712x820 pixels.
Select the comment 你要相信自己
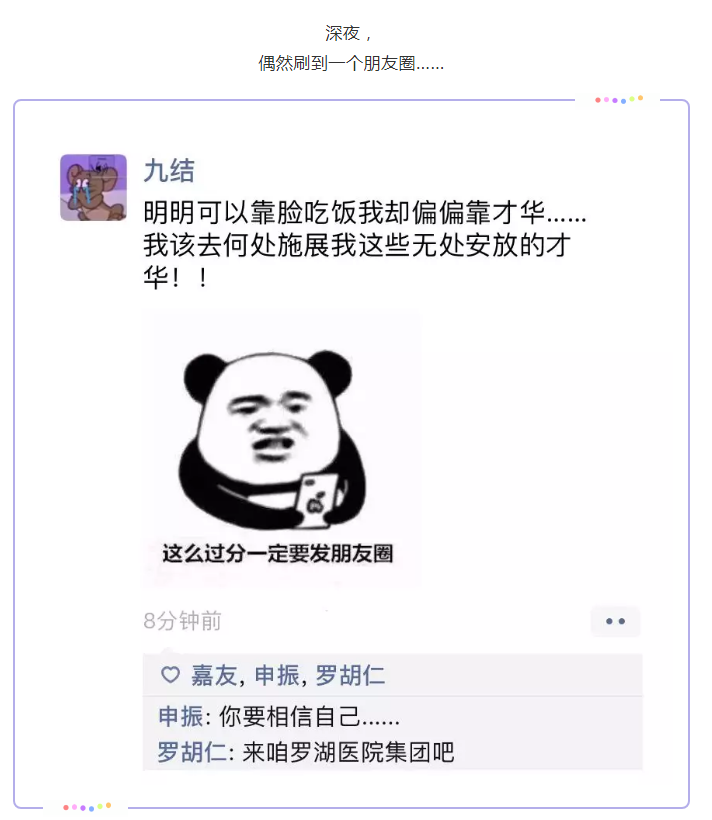[x=309, y=716]
